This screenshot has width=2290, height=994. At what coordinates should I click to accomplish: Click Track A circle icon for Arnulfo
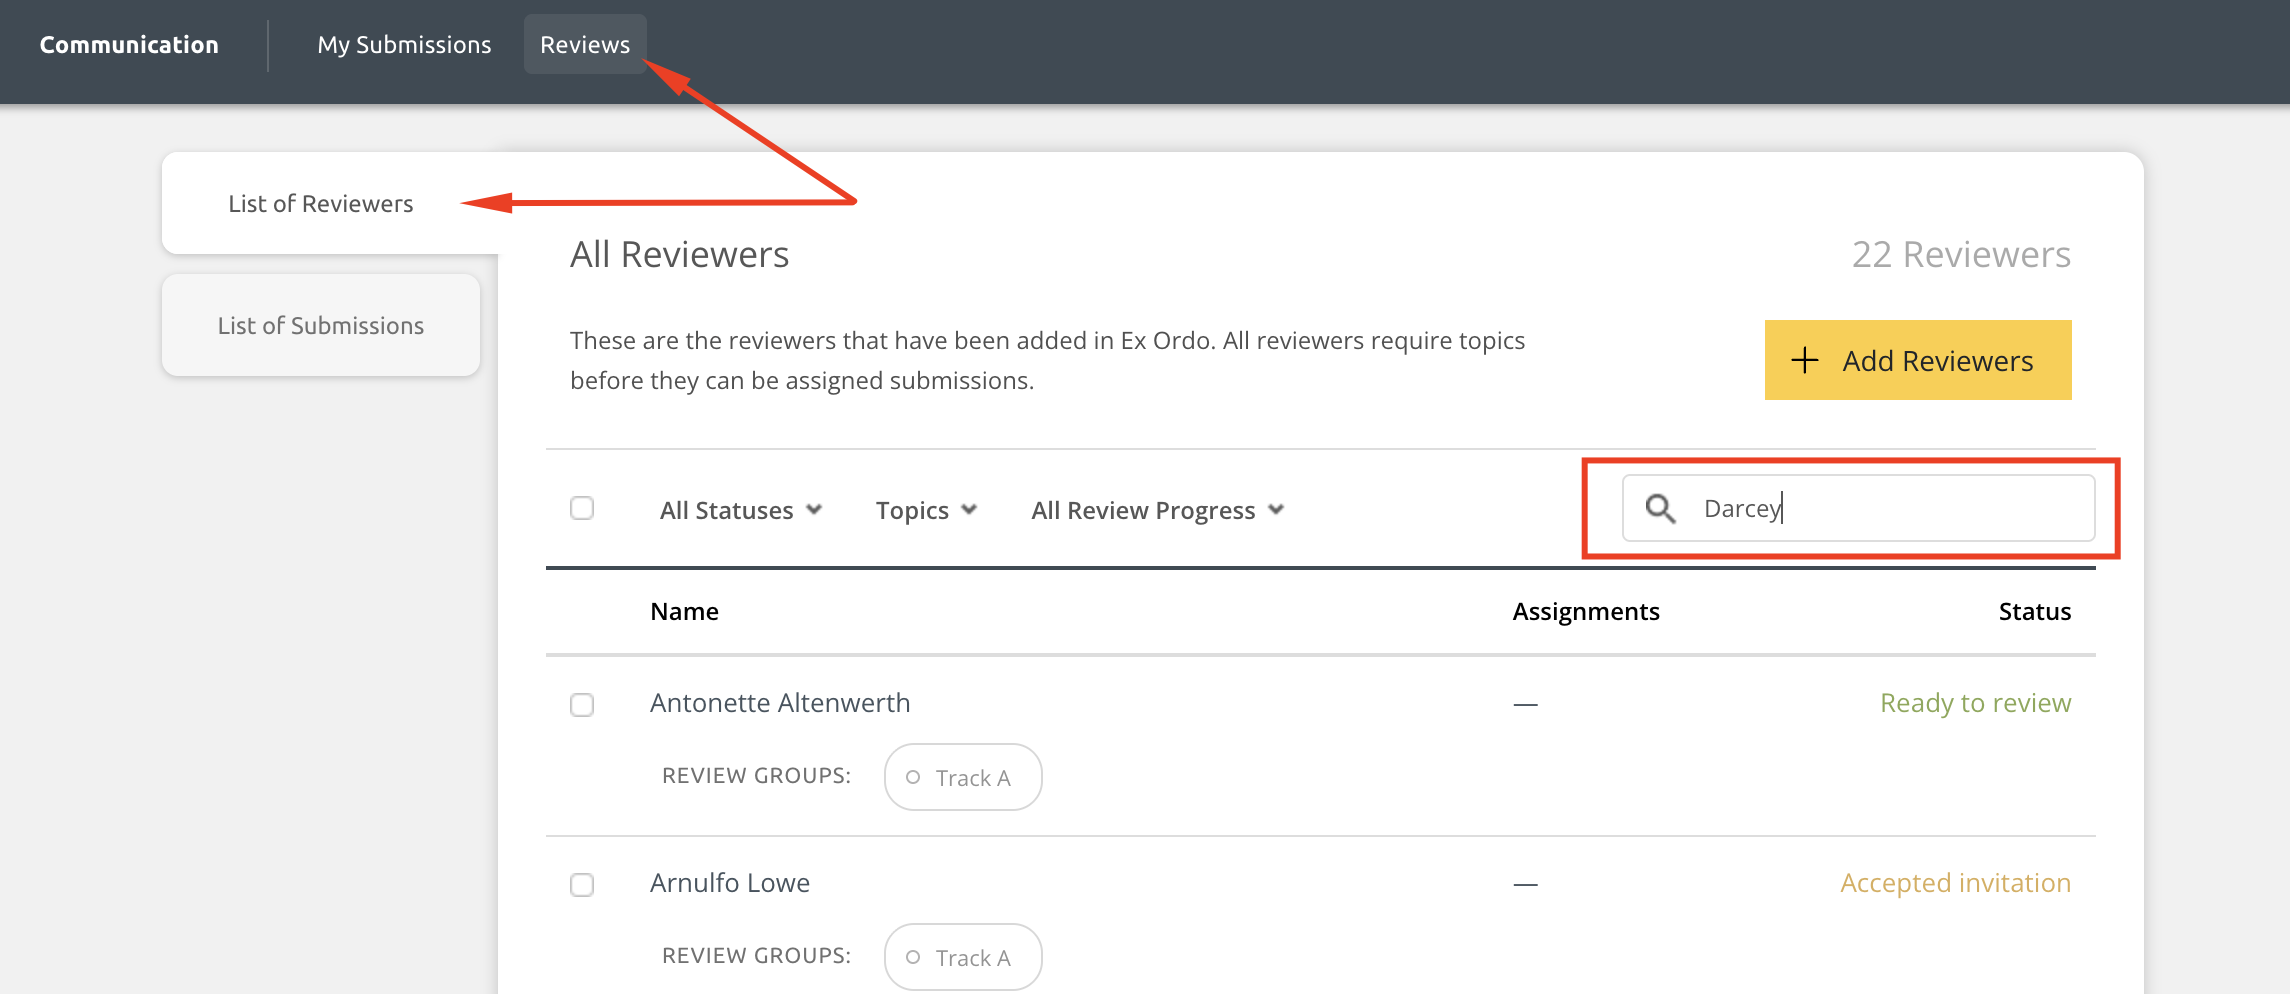point(912,957)
